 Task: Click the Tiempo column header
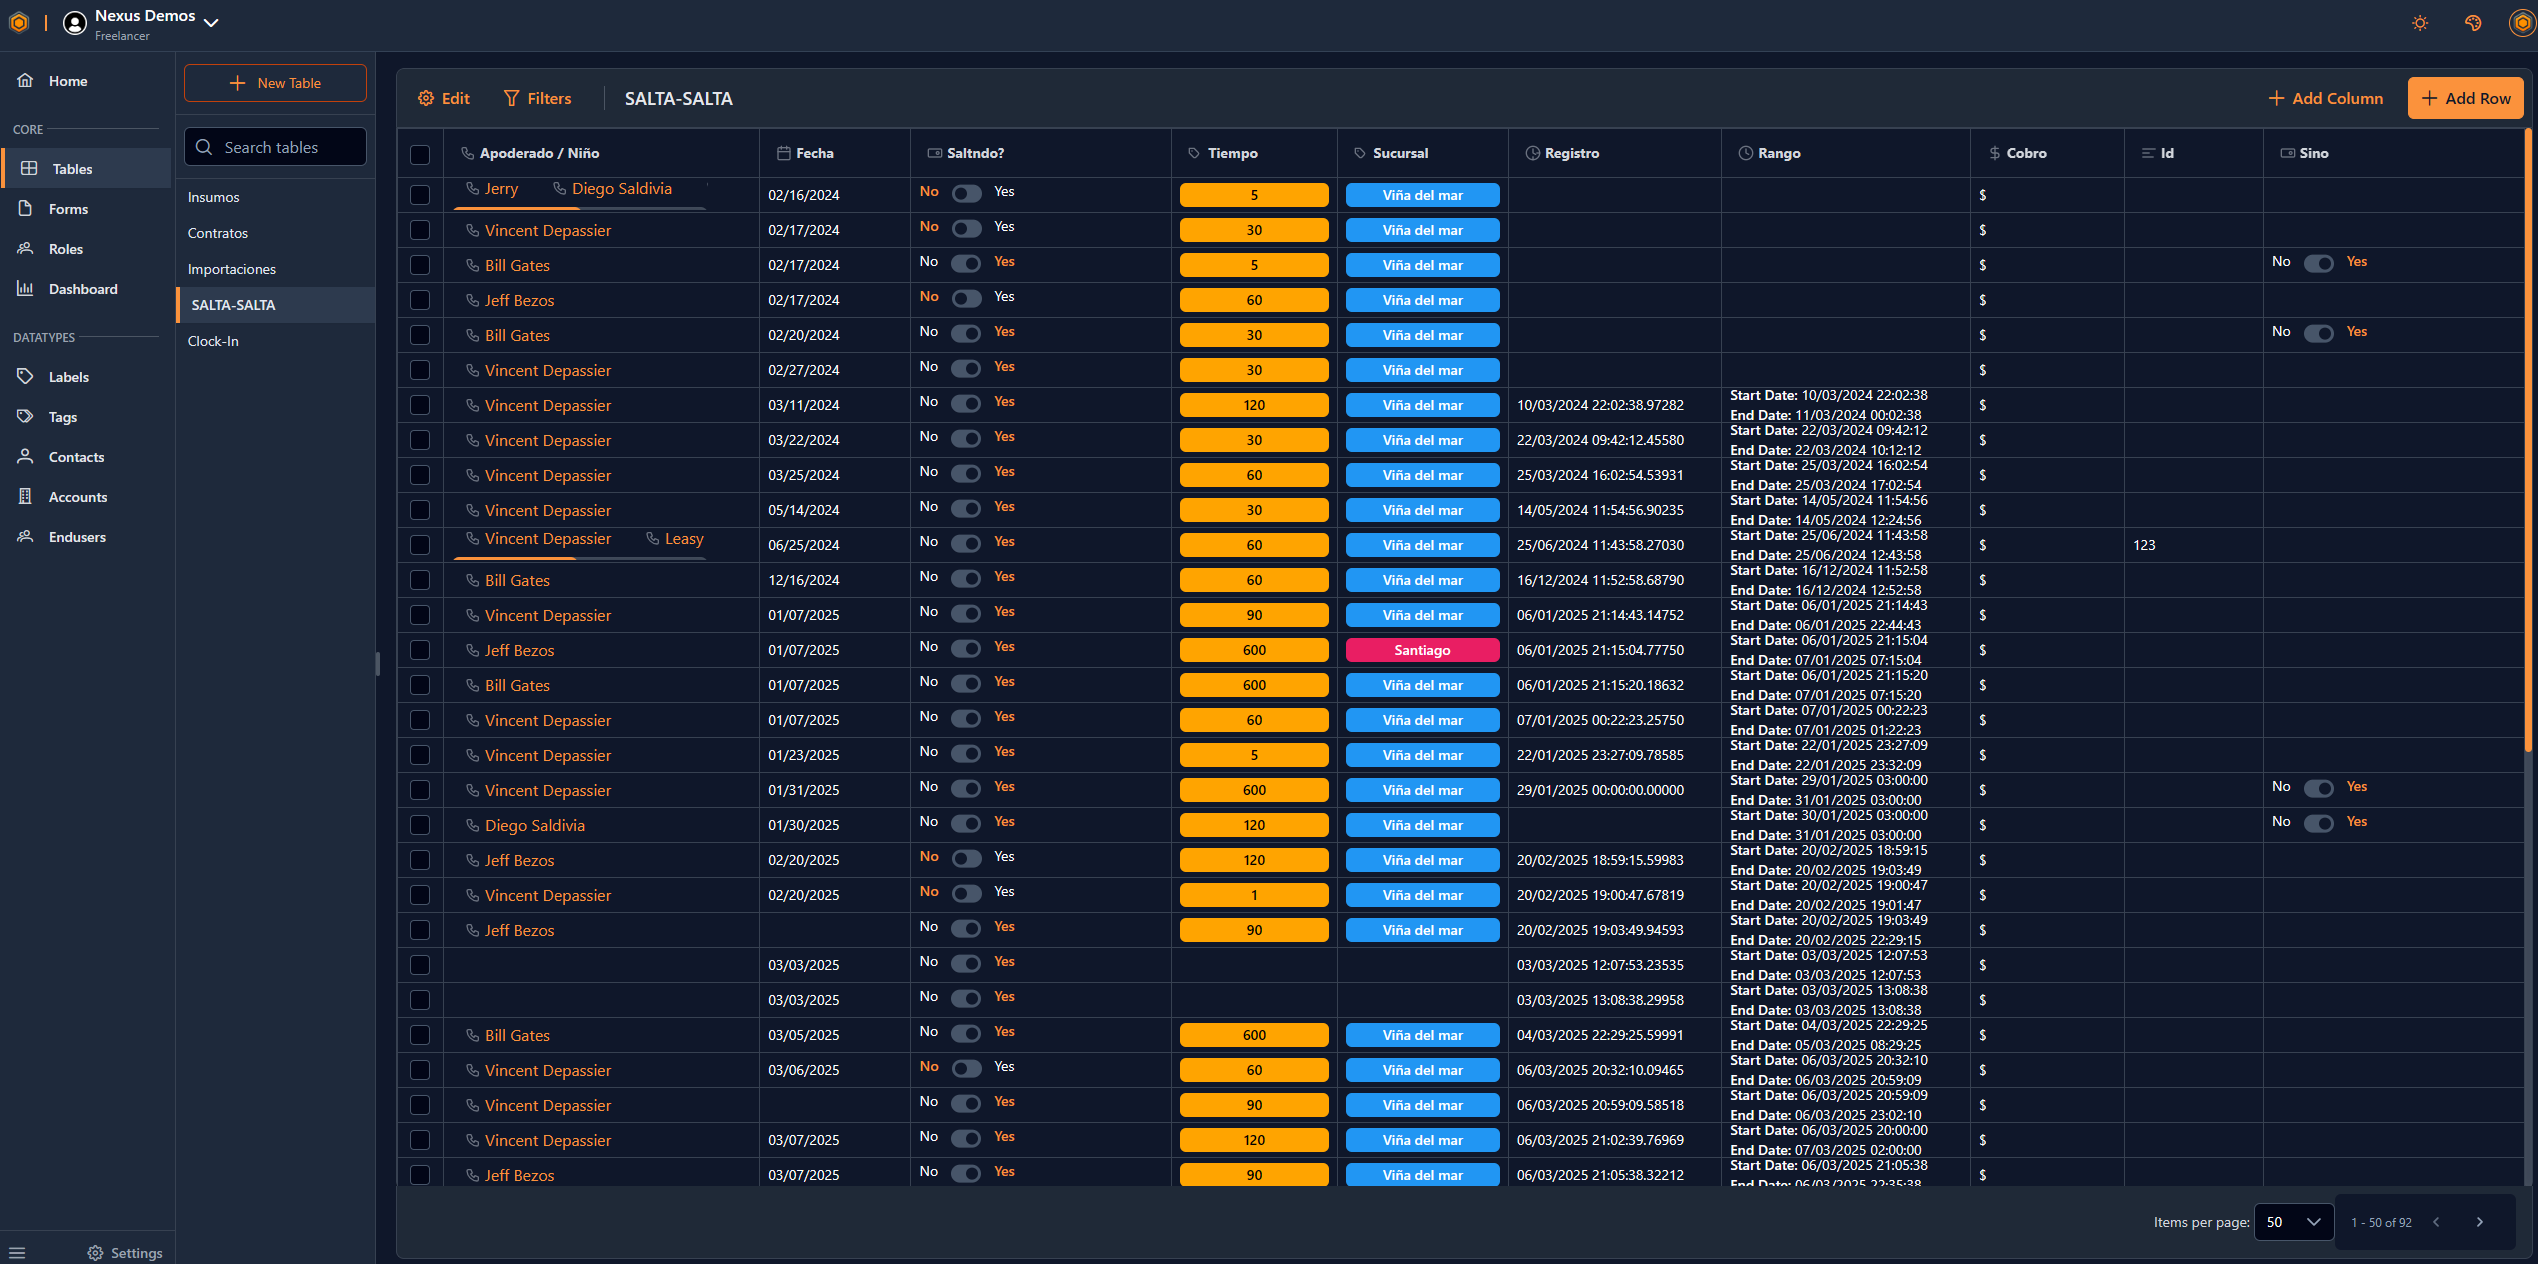pos(1232,153)
